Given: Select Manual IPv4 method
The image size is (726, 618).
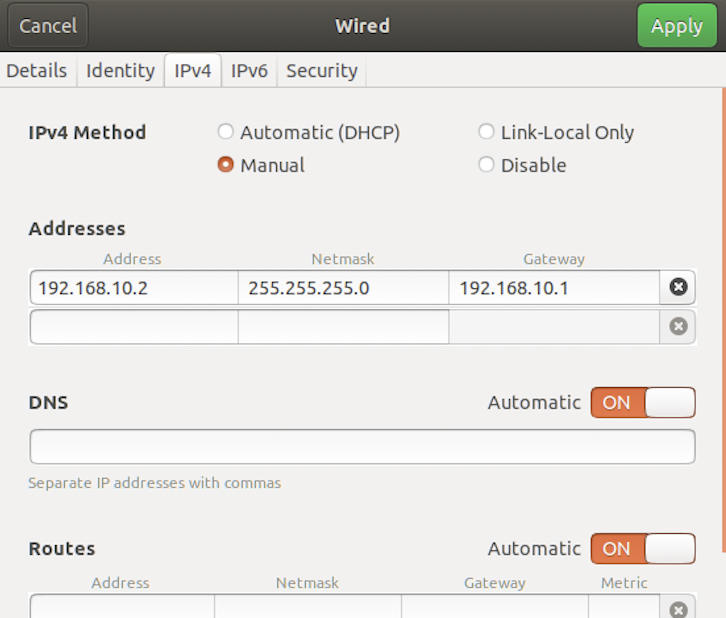Looking at the screenshot, I should coord(225,165).
